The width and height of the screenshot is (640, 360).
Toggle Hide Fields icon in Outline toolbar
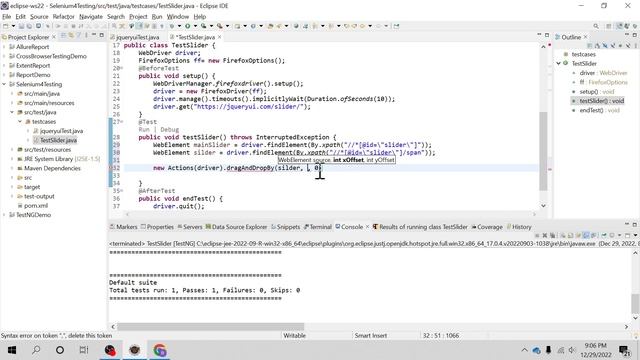click(x=605, y=45)
